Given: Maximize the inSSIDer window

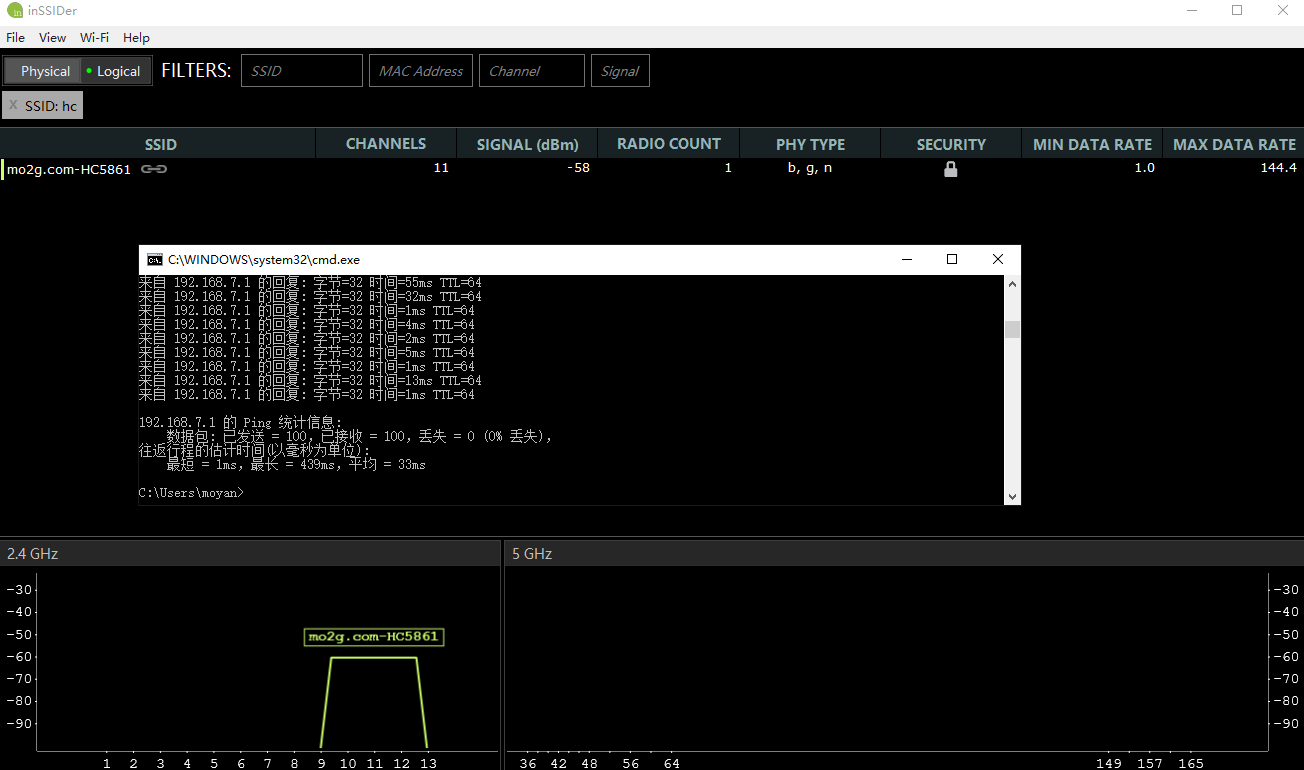Looking at the screenshot, I should 1237,11.
